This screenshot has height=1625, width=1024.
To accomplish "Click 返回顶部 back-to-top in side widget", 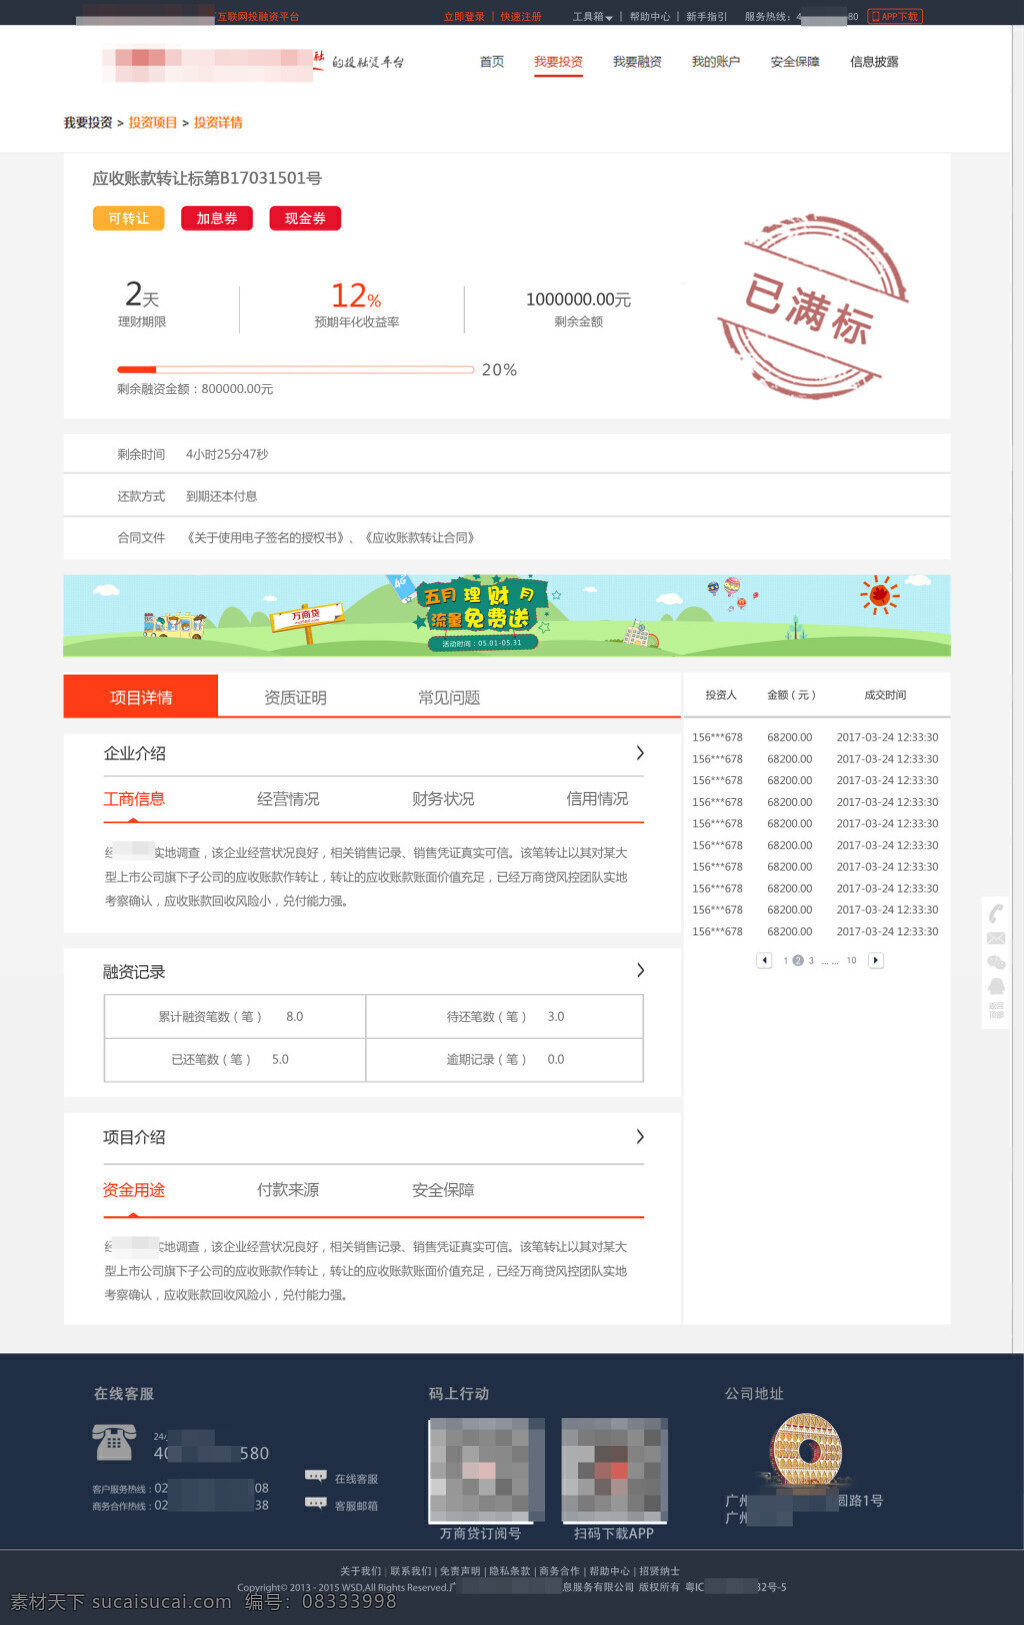I will click(x=996, y=1011).
